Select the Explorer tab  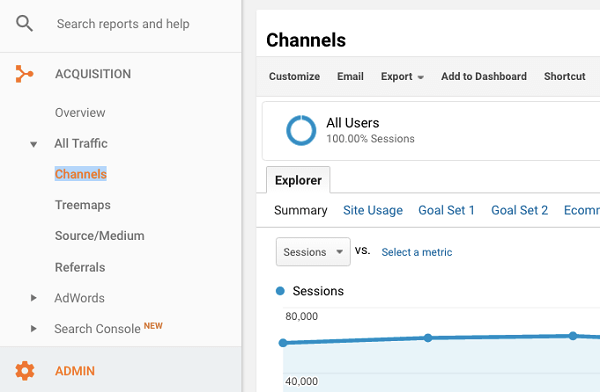point(298,180)
